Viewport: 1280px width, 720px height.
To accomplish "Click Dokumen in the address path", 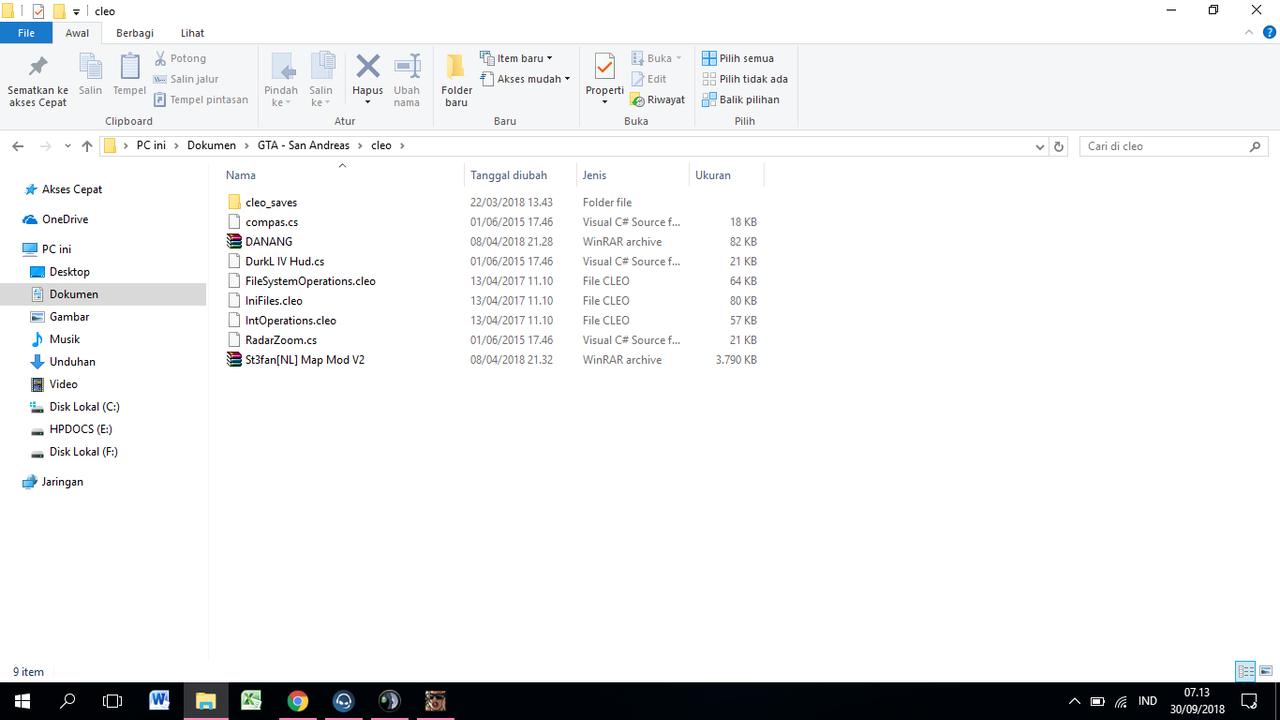I will (211, 146).
